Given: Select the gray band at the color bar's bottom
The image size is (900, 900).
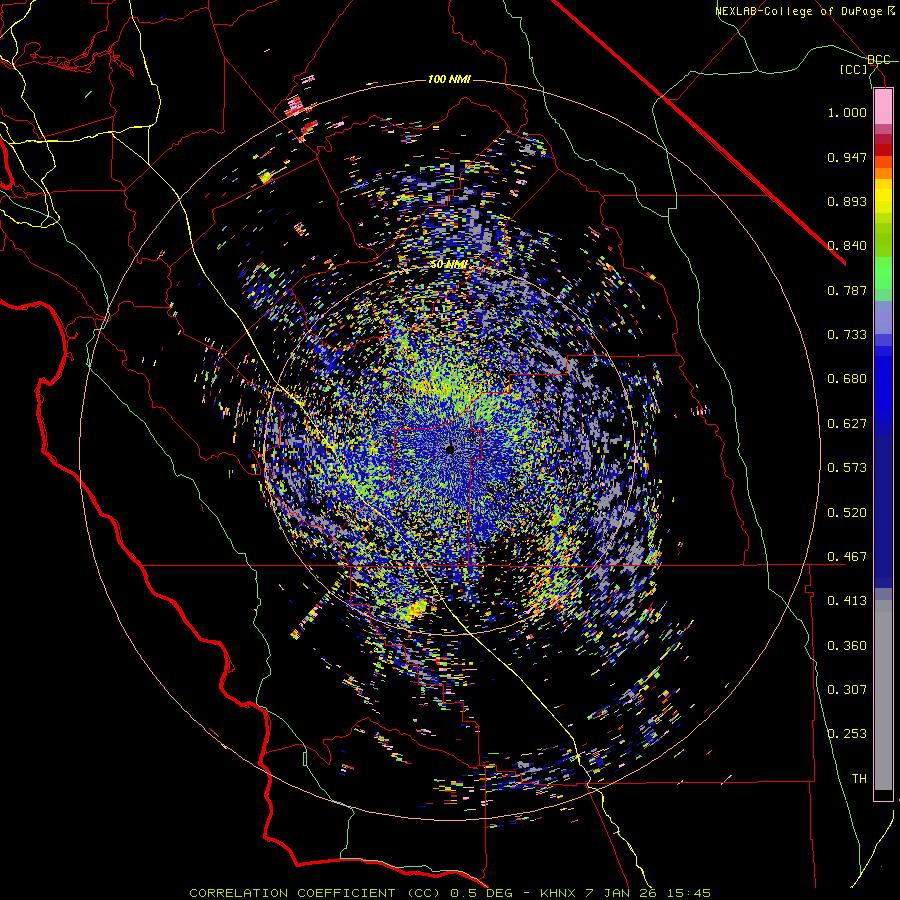Looking at the screenshot, I should tap(883, 695).
